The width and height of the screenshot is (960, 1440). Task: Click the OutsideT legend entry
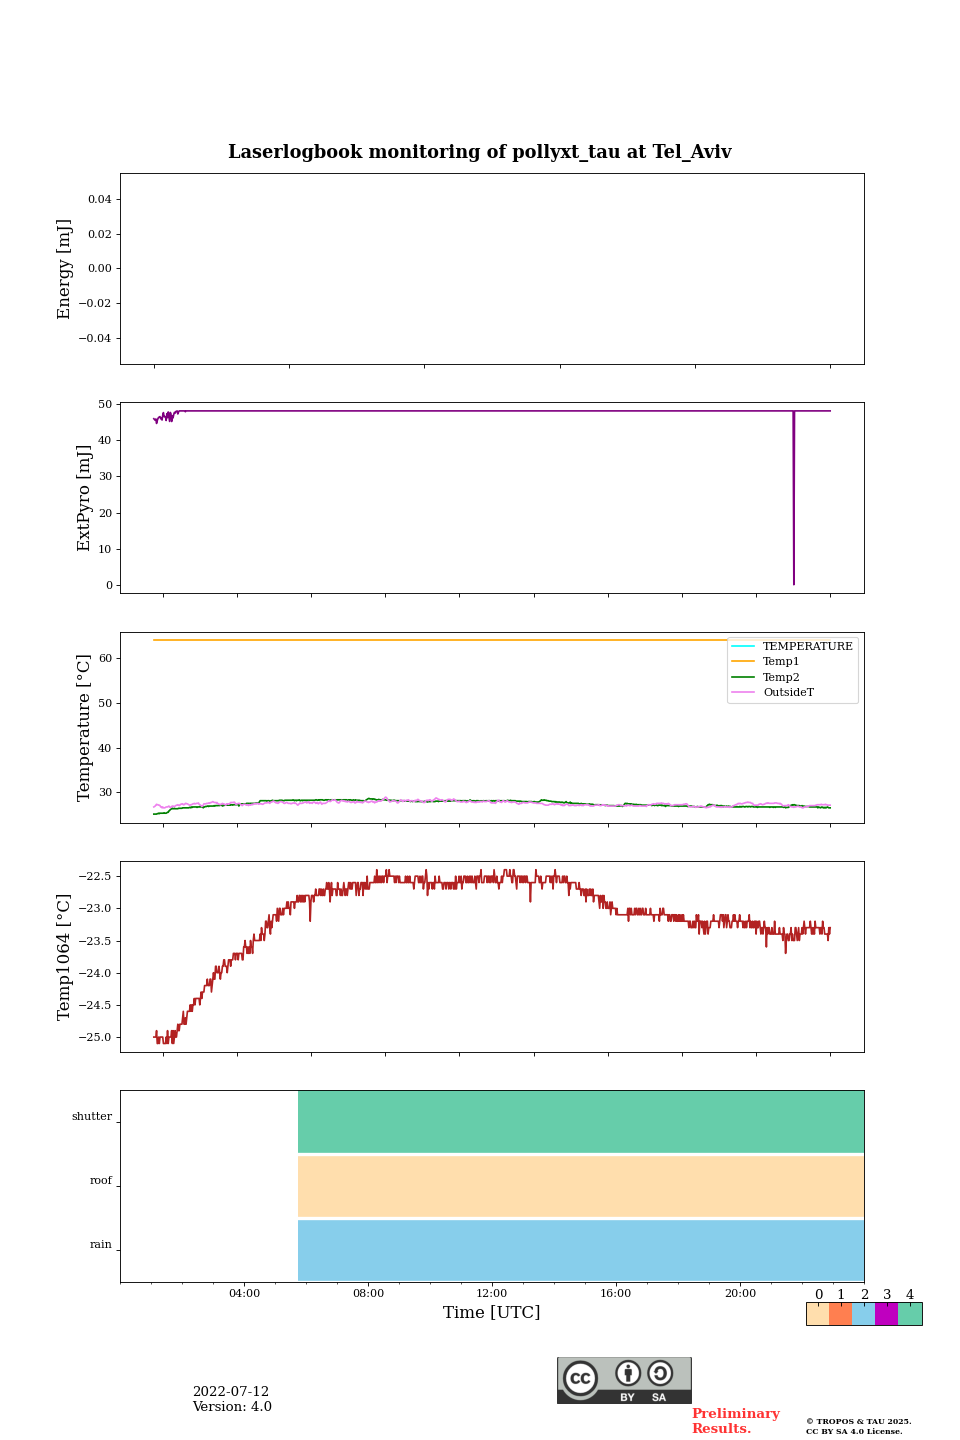774,692
